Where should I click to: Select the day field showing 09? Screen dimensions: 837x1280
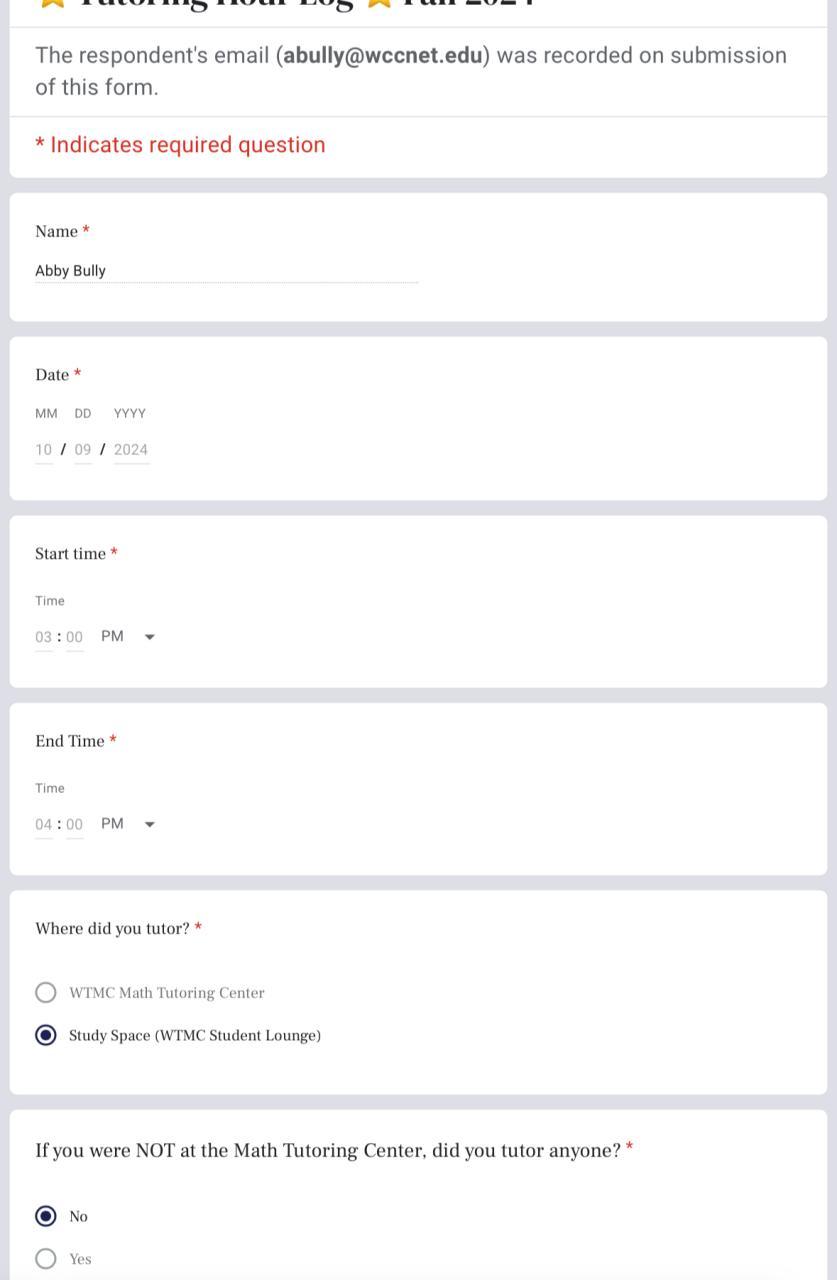pos(83,450)
